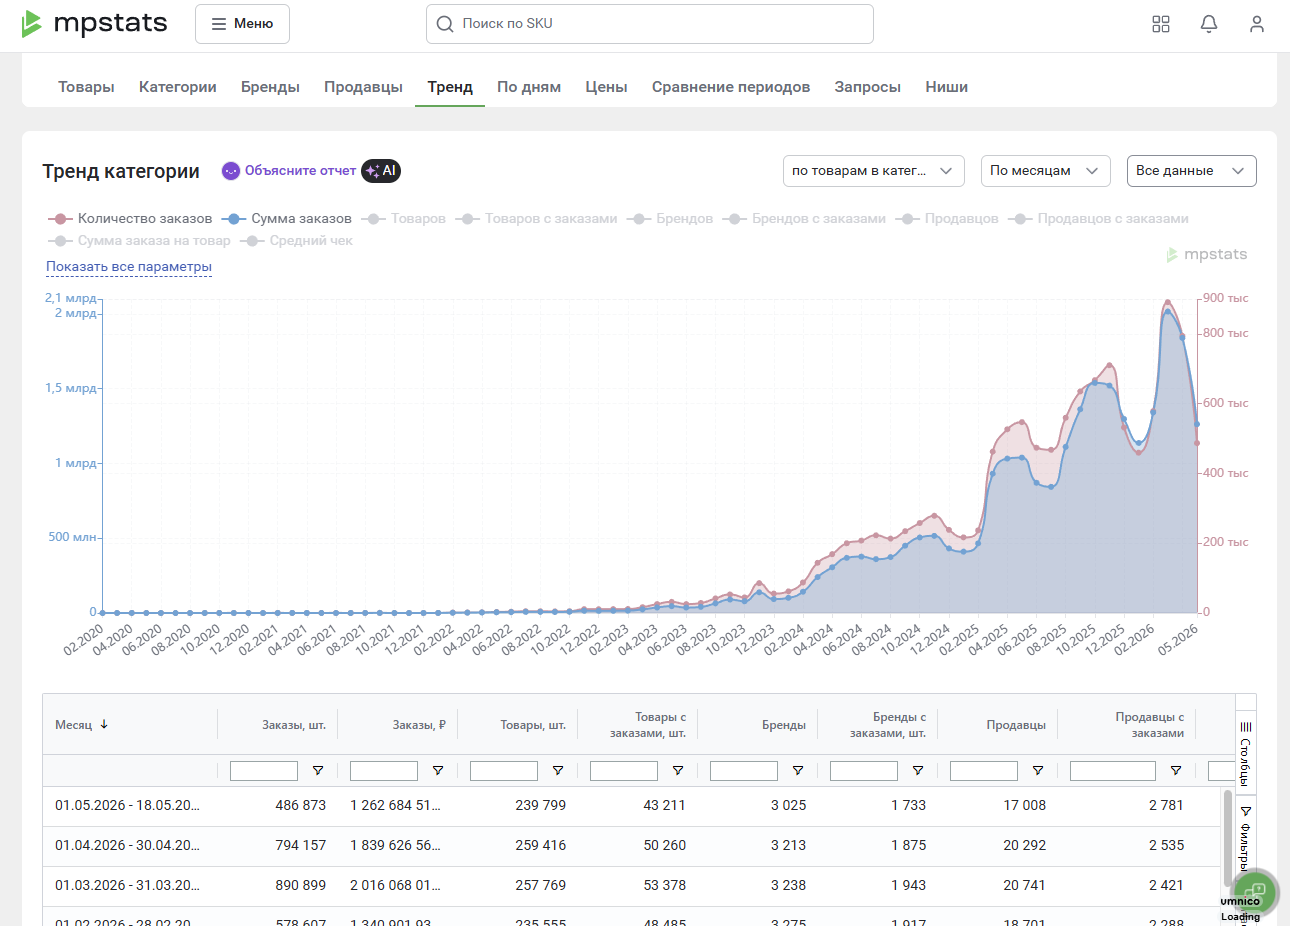Click the mpstats logo
1290x926 pixels.
point(94,23)
